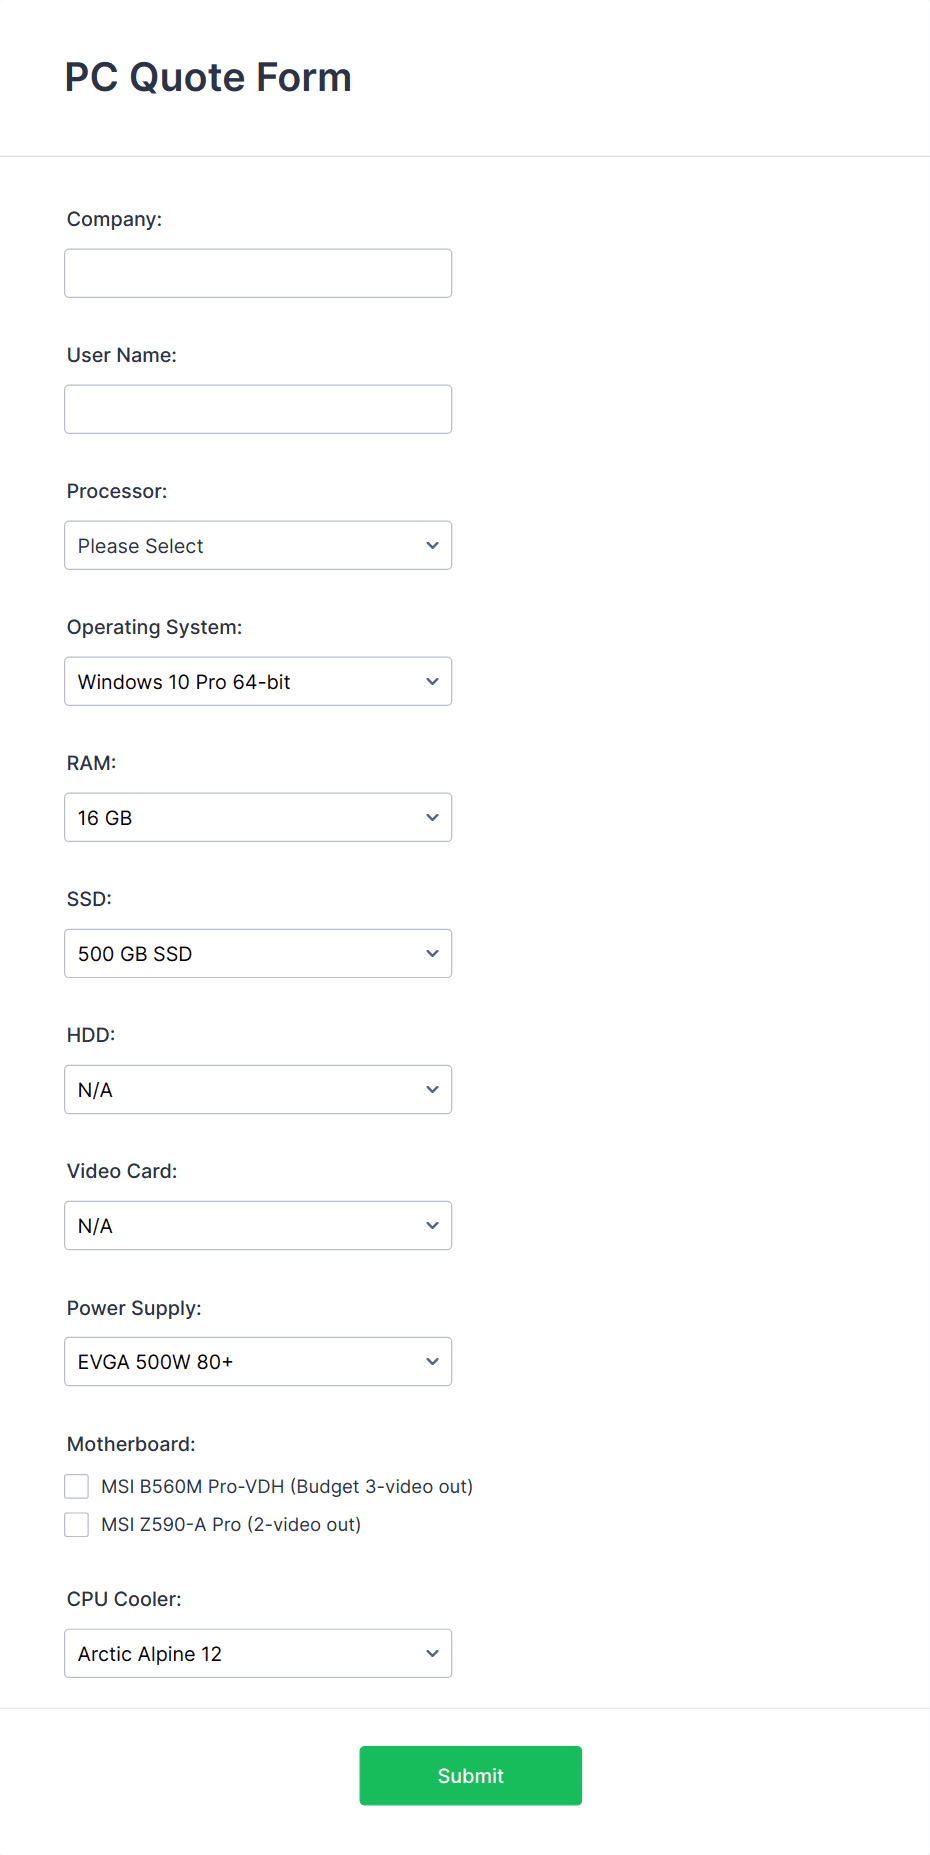The width and height of the screenshot is (930, 1855).
Task: Click the CPU Cooler dropdown arrow
Action: 432,1653
